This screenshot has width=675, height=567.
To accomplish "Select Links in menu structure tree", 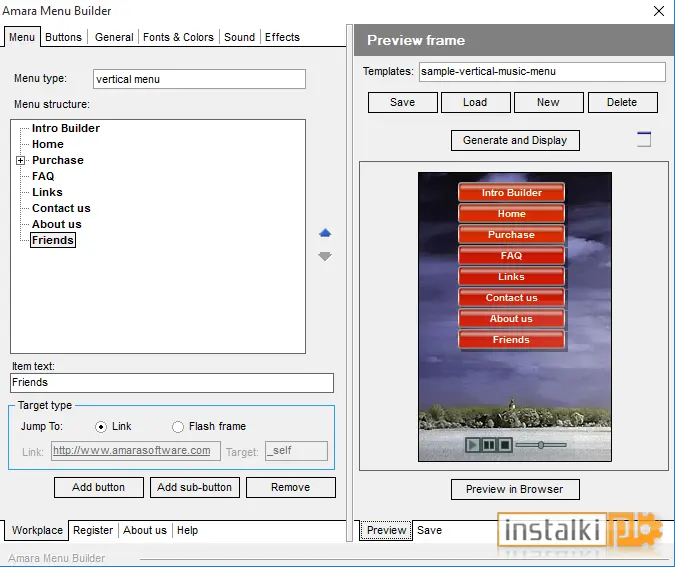I will (47, 192).
